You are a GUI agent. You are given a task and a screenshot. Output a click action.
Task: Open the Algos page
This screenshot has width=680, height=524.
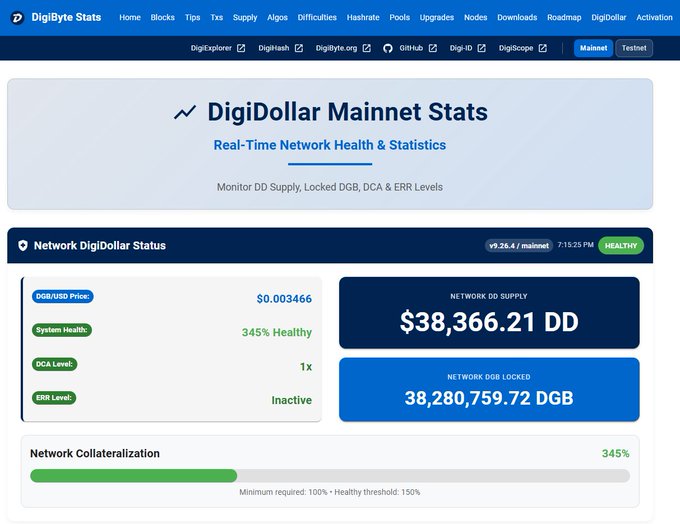[x=278, y=17]
